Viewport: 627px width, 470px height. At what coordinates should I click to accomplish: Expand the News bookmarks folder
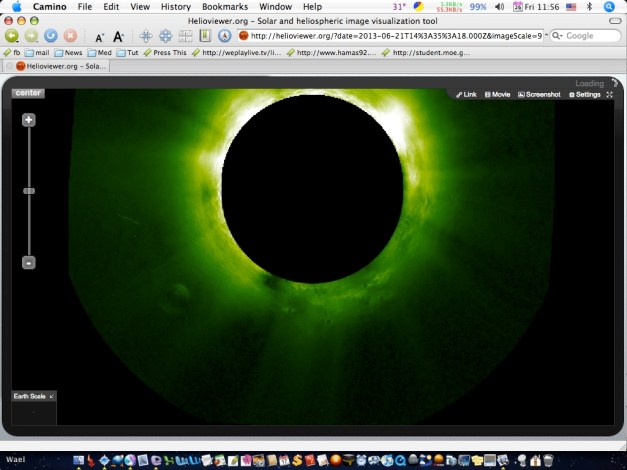point(68,53)
